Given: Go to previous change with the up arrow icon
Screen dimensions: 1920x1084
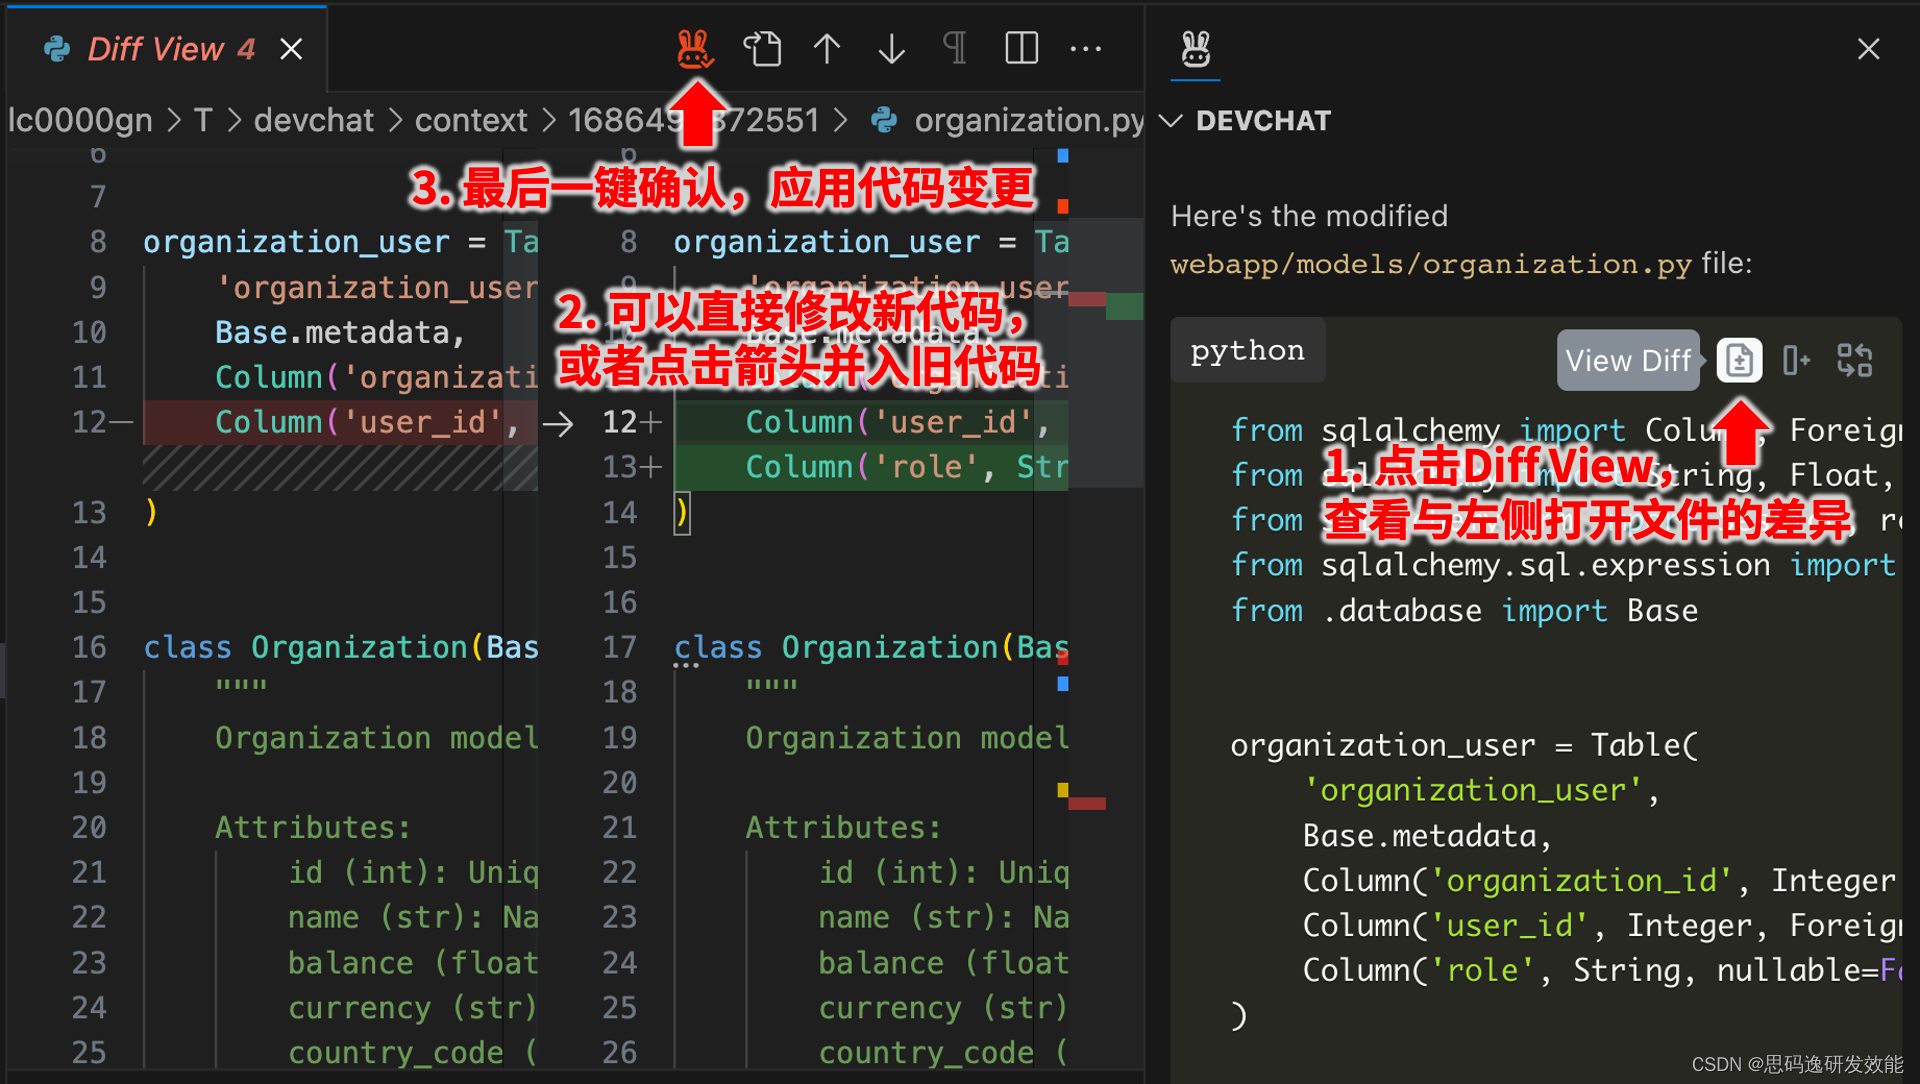Looking at the screenshot, I should pos(827,48).
